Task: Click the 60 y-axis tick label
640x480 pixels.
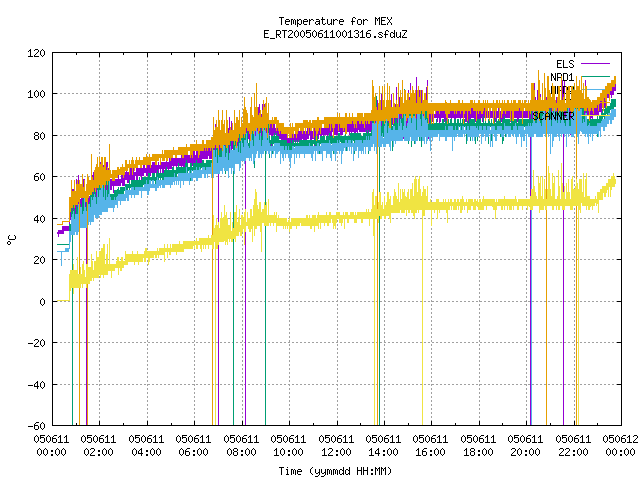Action: click(40, 177)
